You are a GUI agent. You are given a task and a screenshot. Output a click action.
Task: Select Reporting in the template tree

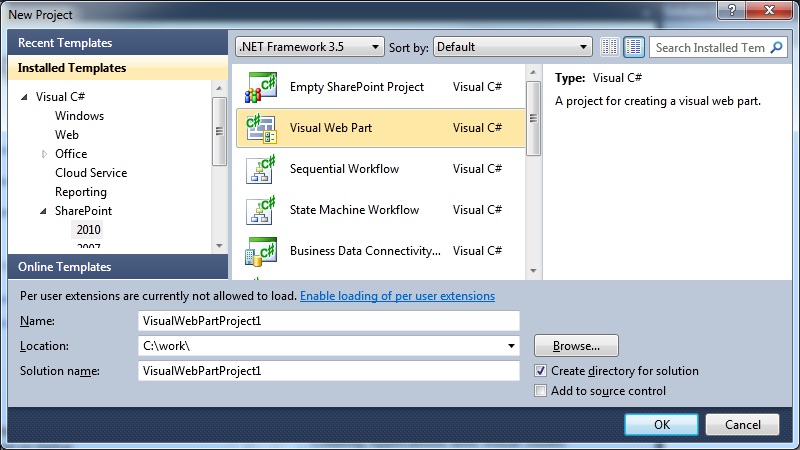pyautogui.click(x=81, y=192)
